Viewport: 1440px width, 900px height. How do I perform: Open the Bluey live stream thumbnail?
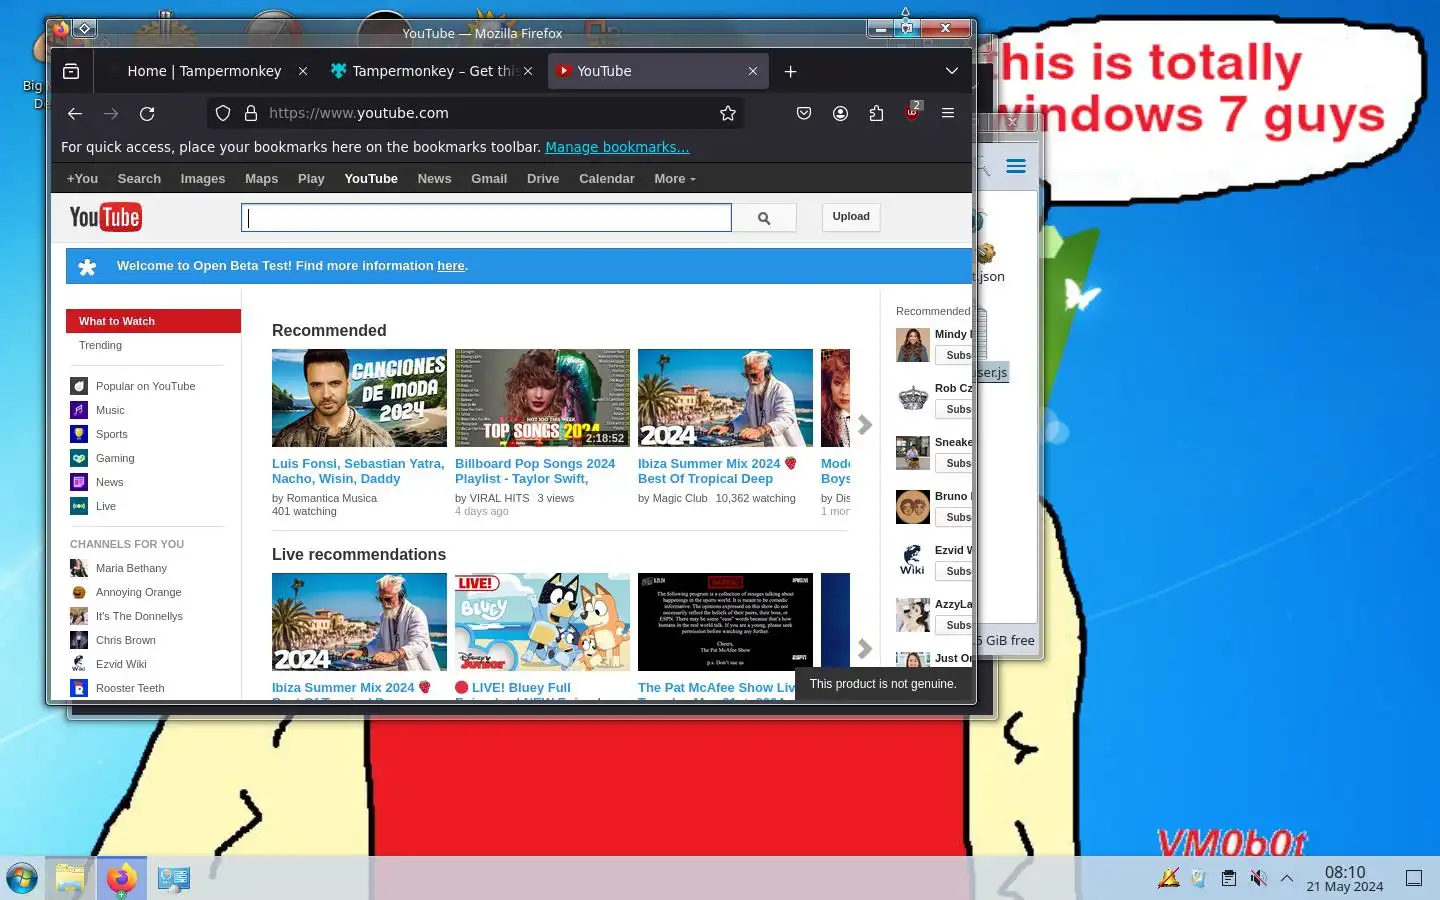[x=542, y=622]
